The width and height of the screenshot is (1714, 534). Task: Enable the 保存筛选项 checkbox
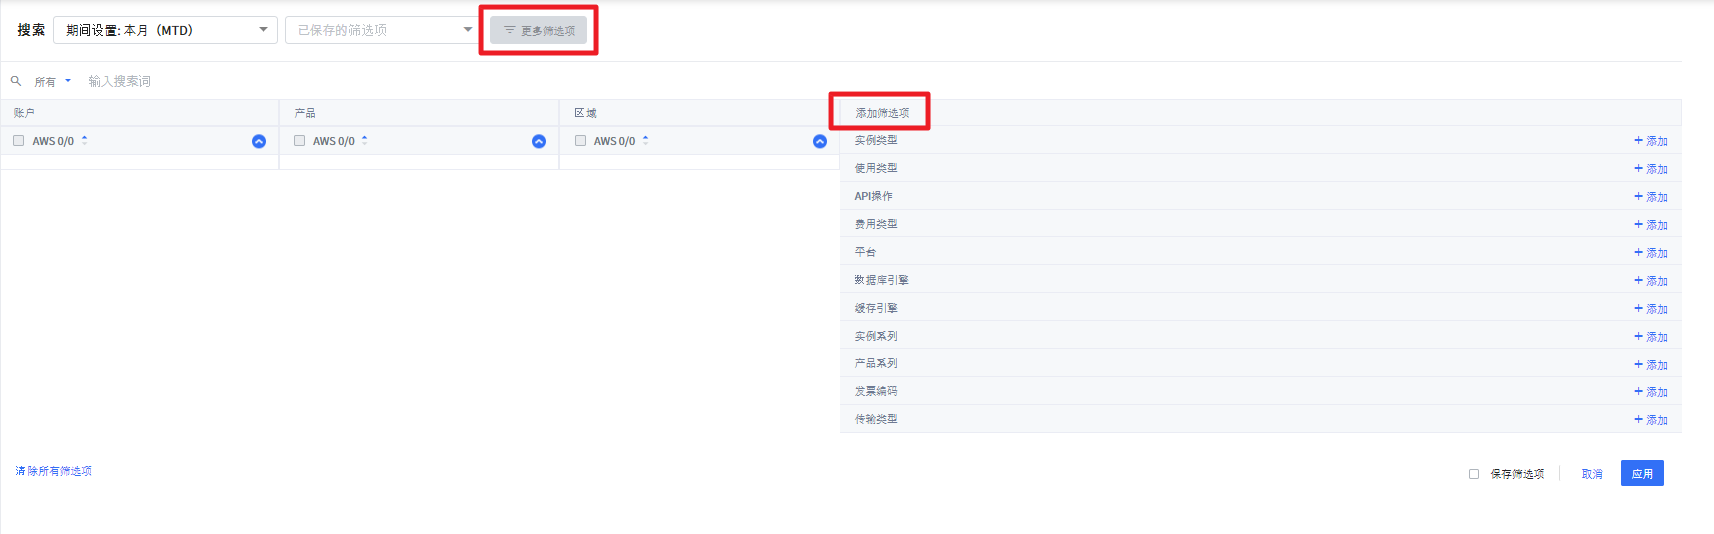click(x=1474, y=474)
